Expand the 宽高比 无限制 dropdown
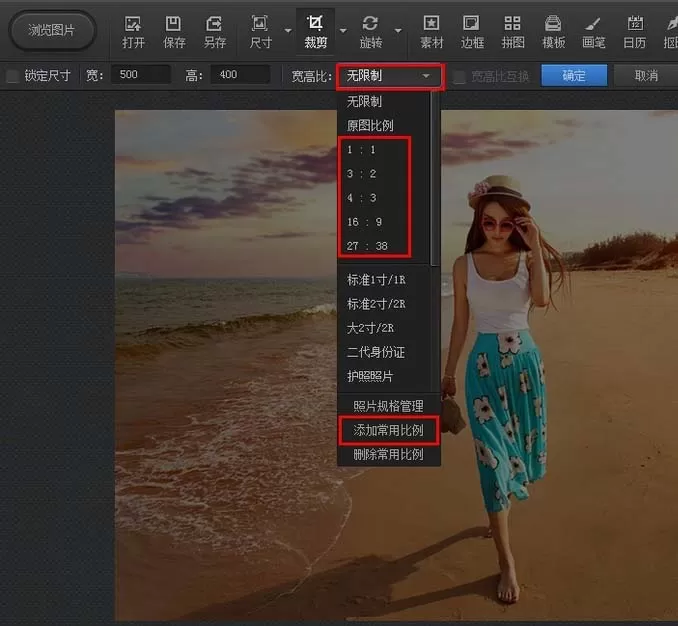678x626 pixels. (x=390, y=76)
